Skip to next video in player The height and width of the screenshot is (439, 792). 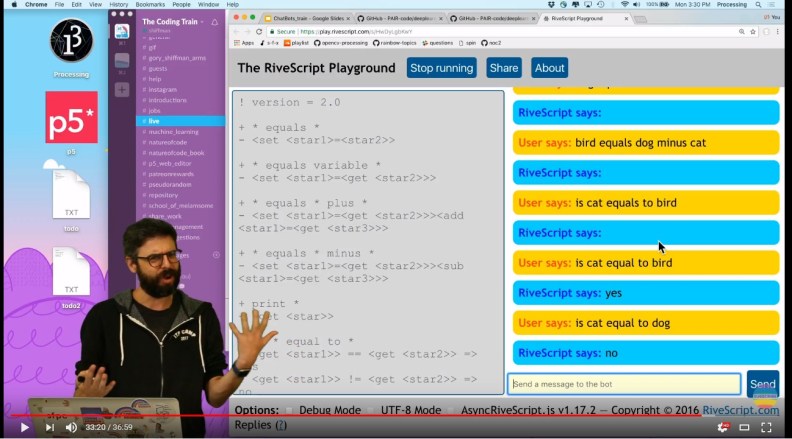point(50,427)
